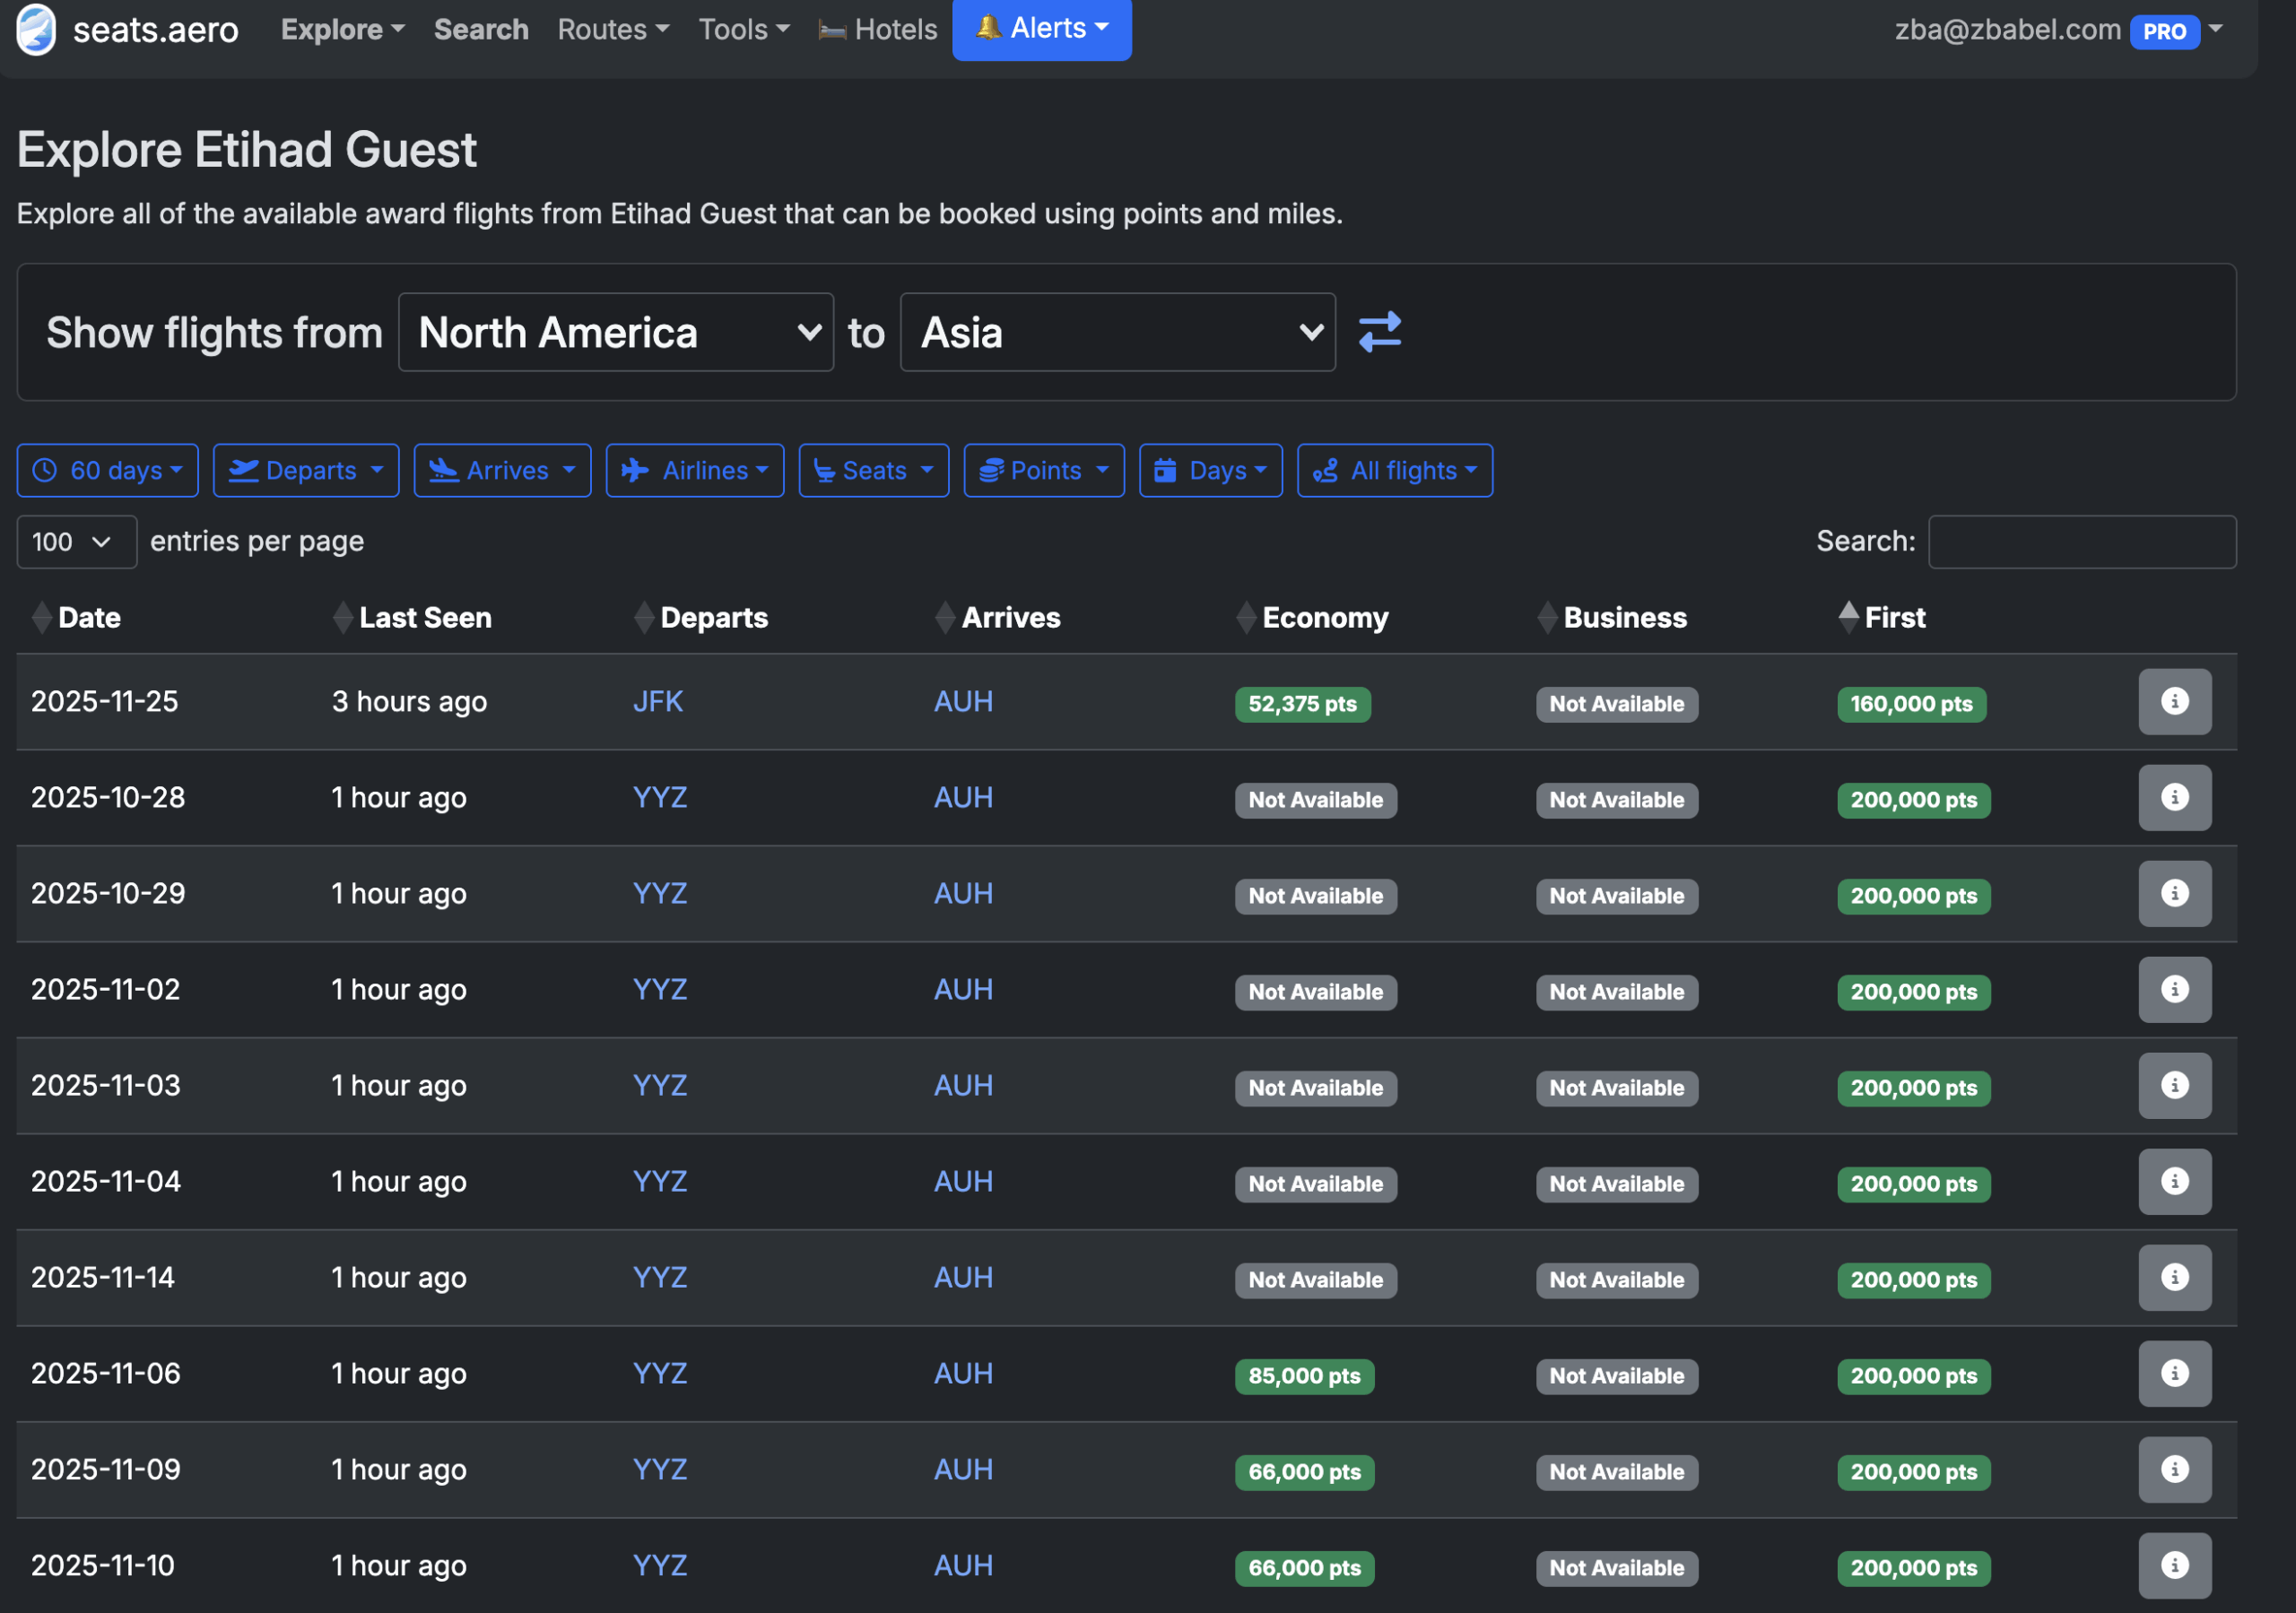Viewport: 2296px width, 1613px height.
Task: Open info icon for the 2025-11-06 flight
Action: 2174,1374
